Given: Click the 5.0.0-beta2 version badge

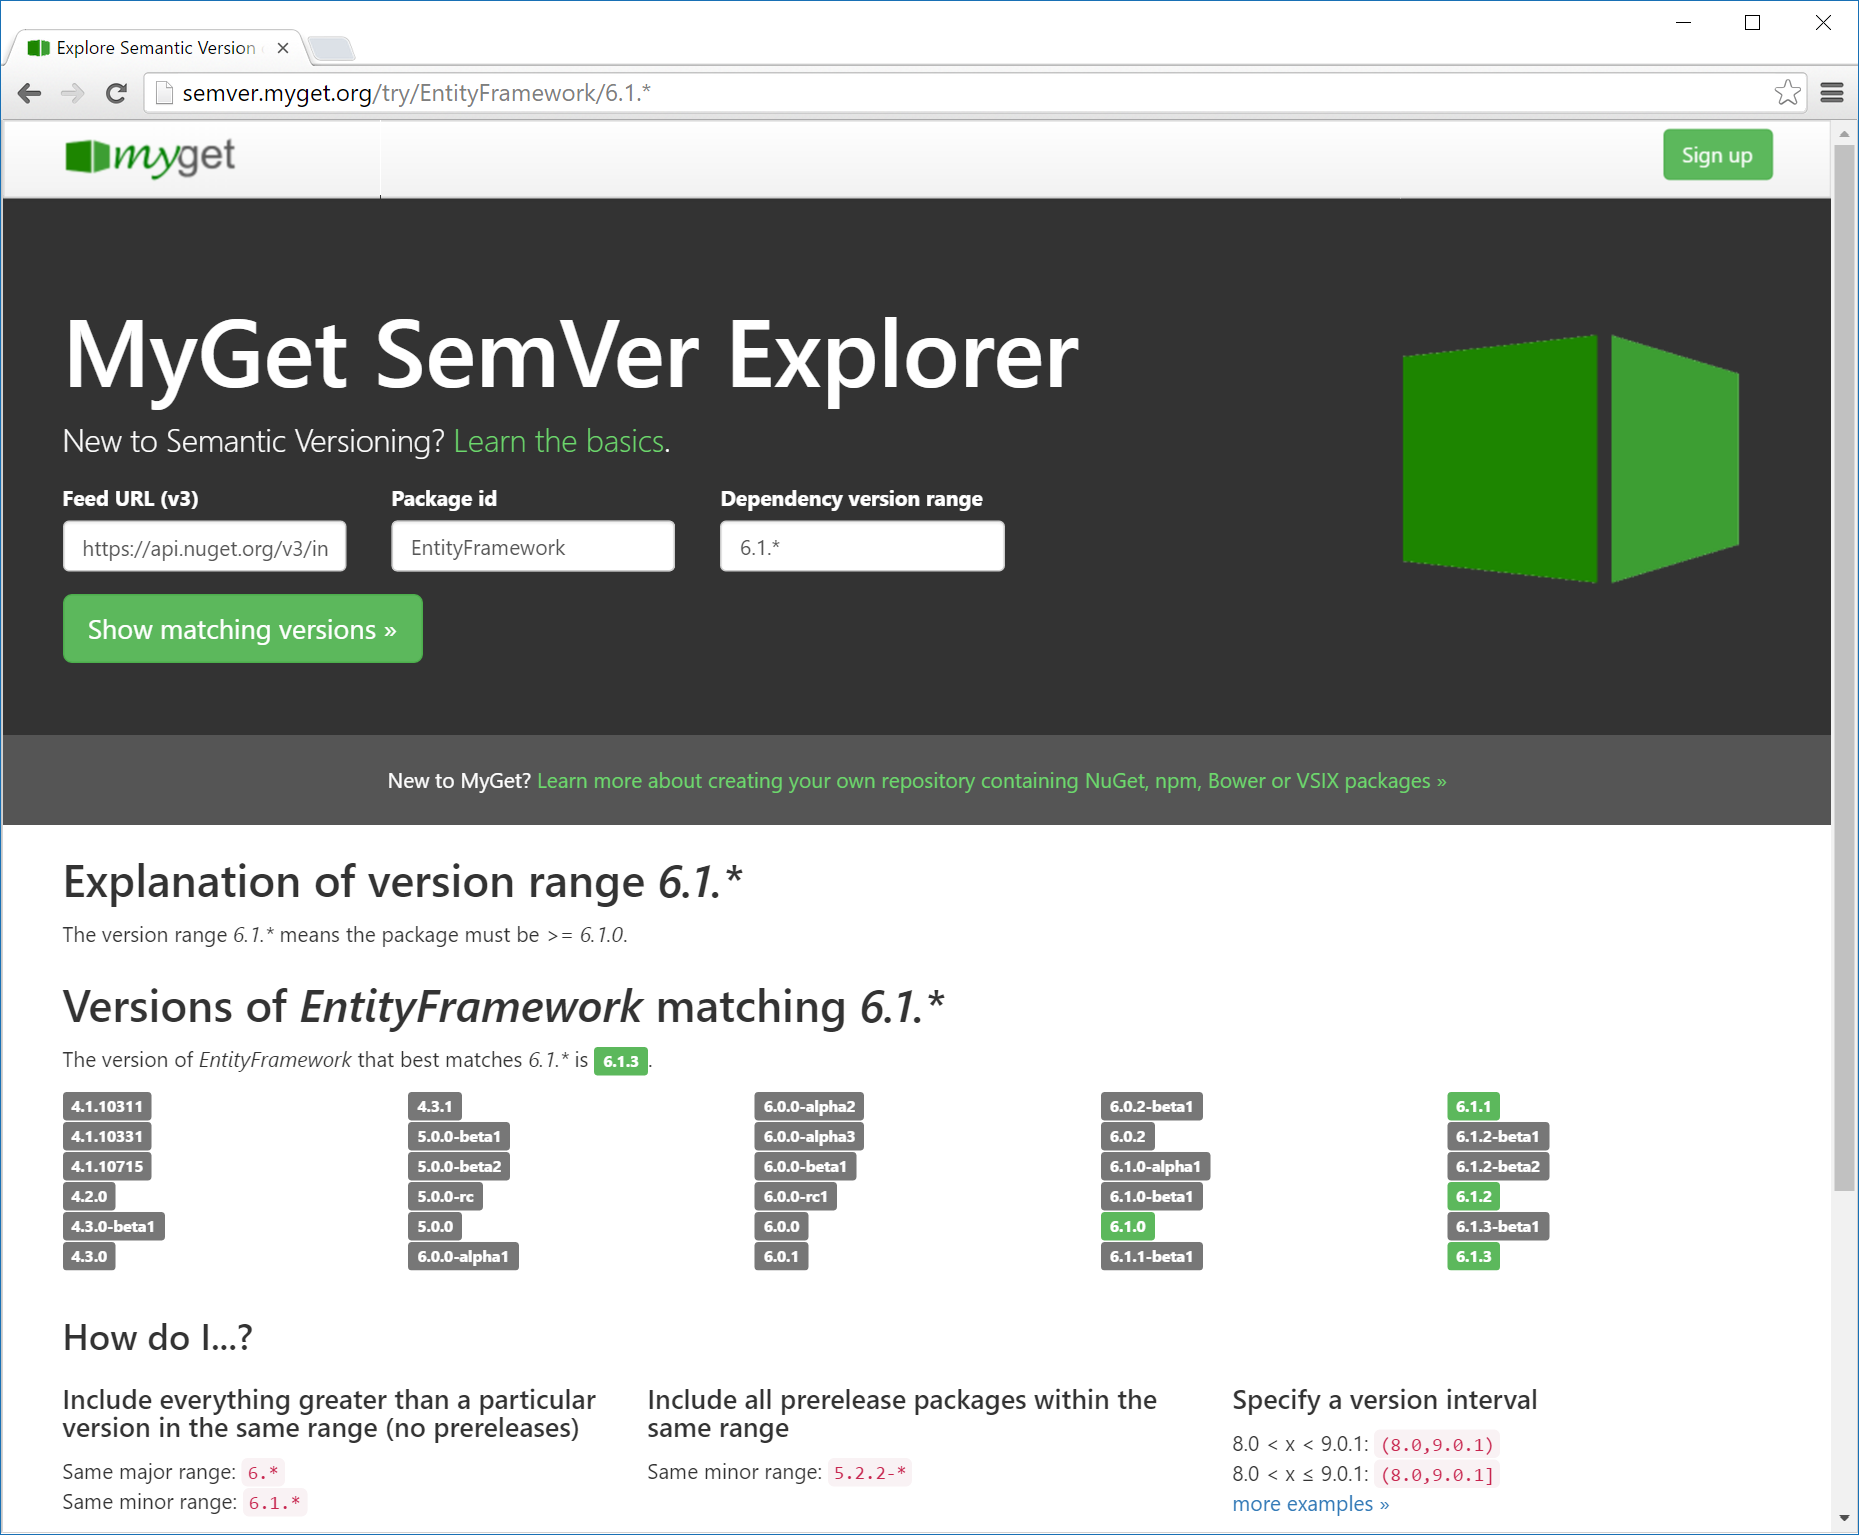Looking at the screenshot, I should pos(459,1166).
